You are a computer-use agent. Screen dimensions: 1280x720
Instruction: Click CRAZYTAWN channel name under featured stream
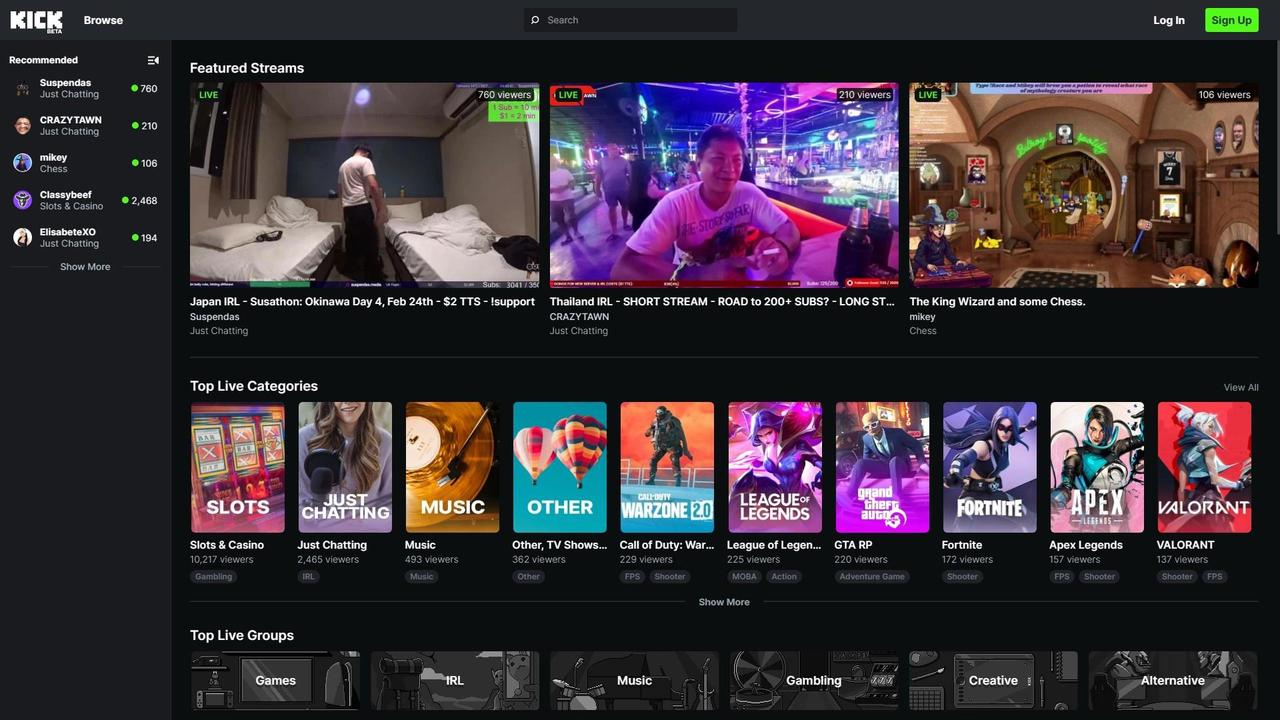click(x=579, y=316)
